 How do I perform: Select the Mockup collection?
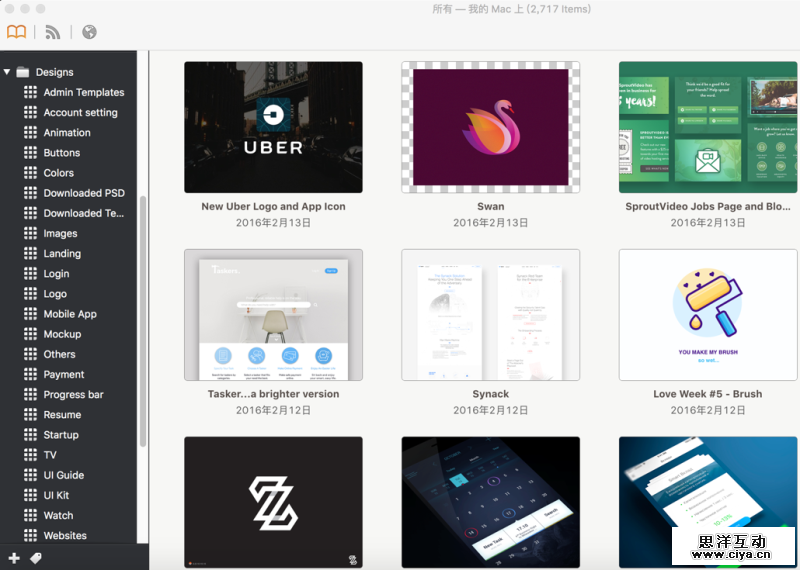62,334
